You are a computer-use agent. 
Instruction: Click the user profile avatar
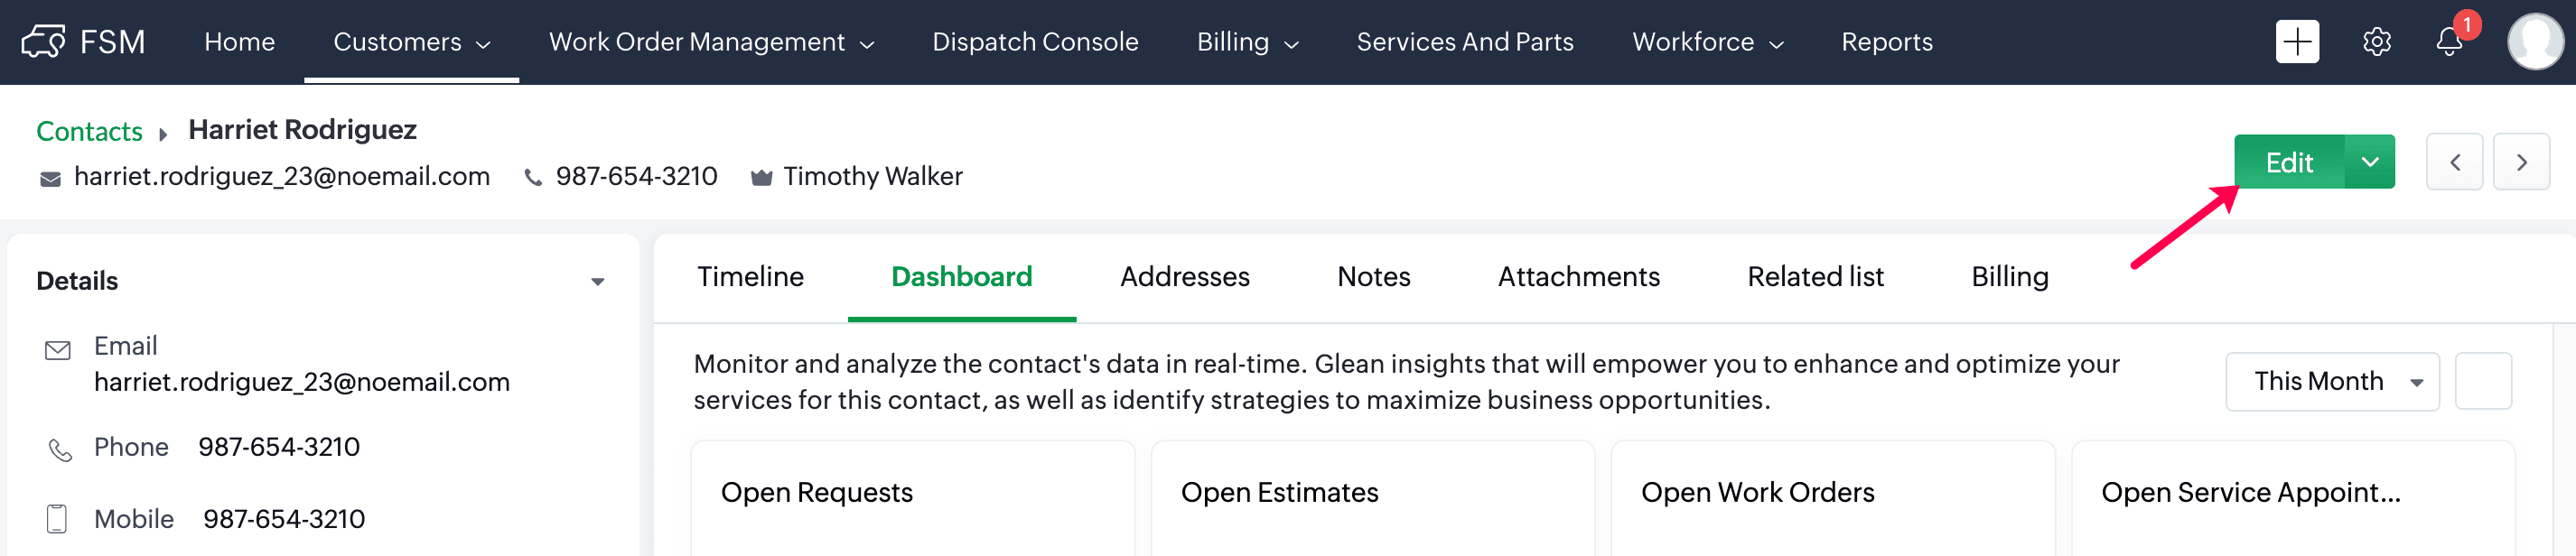click(x=2535, y=42)
